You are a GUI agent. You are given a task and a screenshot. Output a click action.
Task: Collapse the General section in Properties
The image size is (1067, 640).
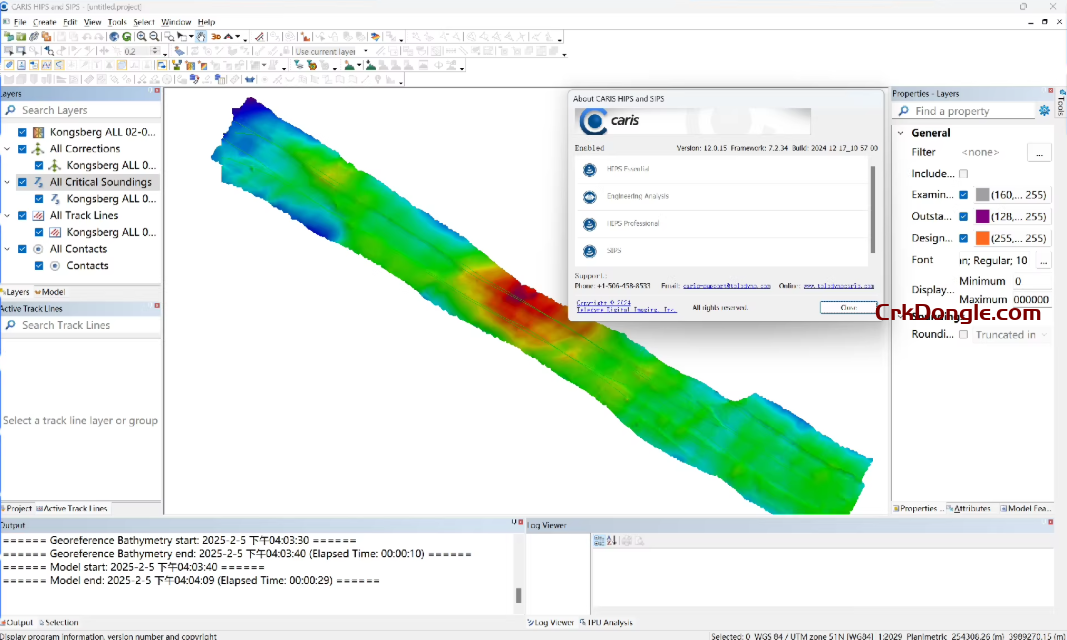click(899, 132)
